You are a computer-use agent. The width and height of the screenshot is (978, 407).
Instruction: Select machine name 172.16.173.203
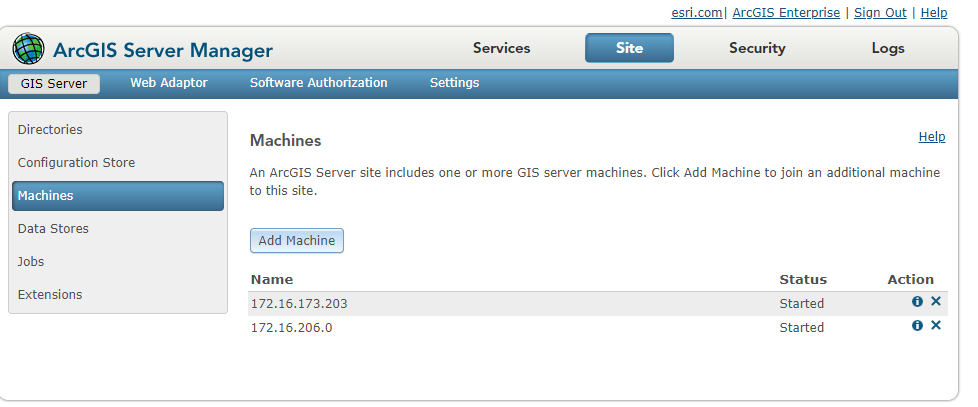pos(299,304)
